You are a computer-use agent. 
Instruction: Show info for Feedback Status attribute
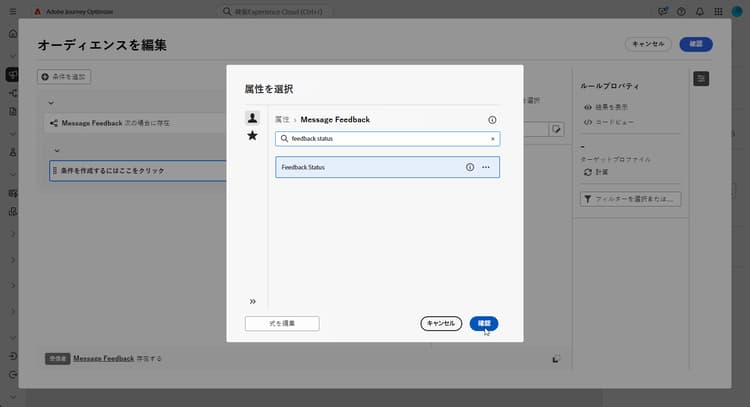tap(470, 167)
